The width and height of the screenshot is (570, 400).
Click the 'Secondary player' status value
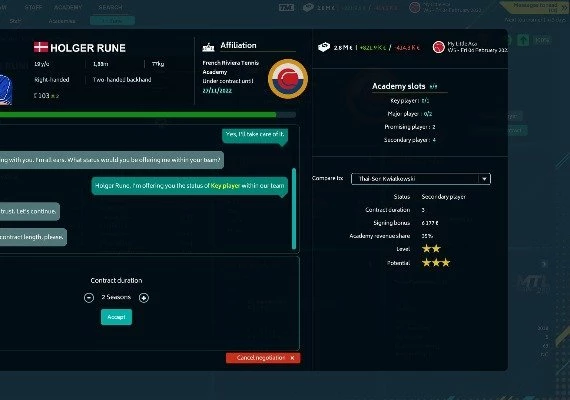(443, 197)
